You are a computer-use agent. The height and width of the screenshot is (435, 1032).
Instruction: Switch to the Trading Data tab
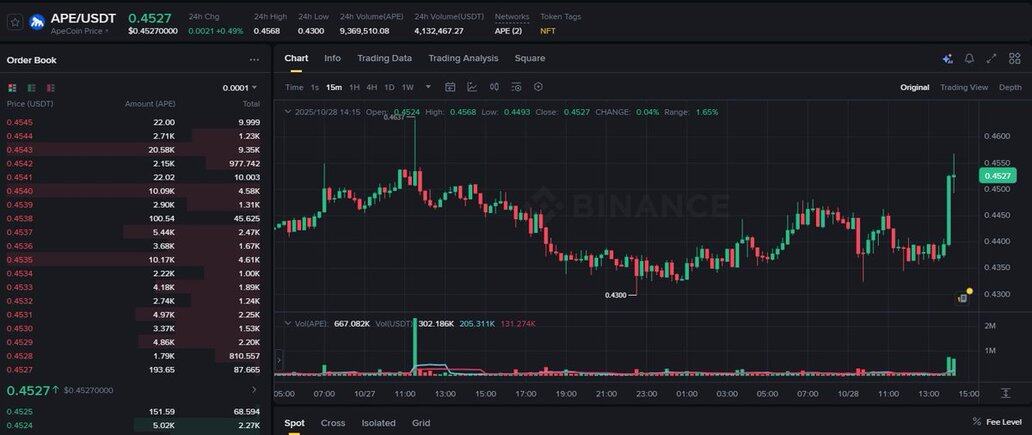tap(384, 58)
